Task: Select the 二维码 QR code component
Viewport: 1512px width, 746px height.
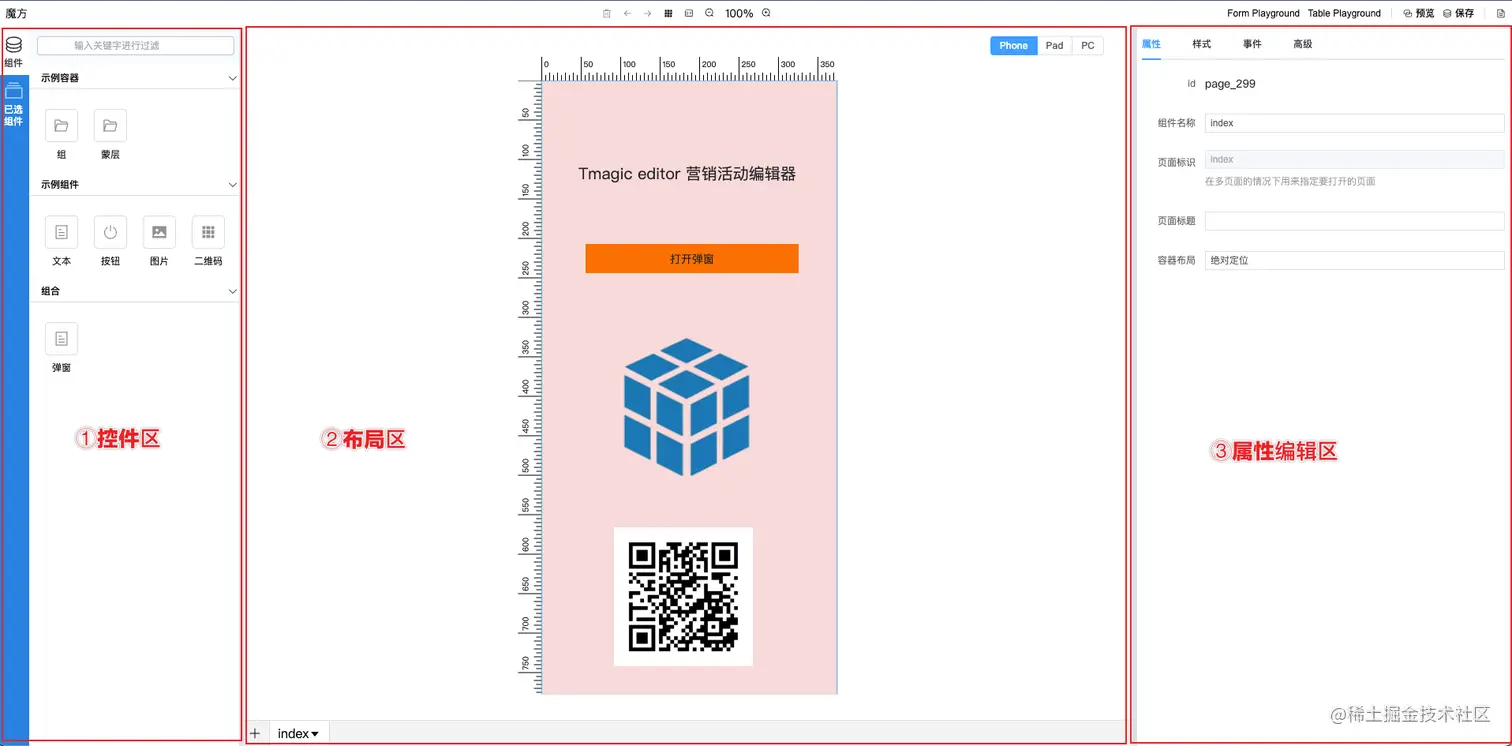Action: 208,241
